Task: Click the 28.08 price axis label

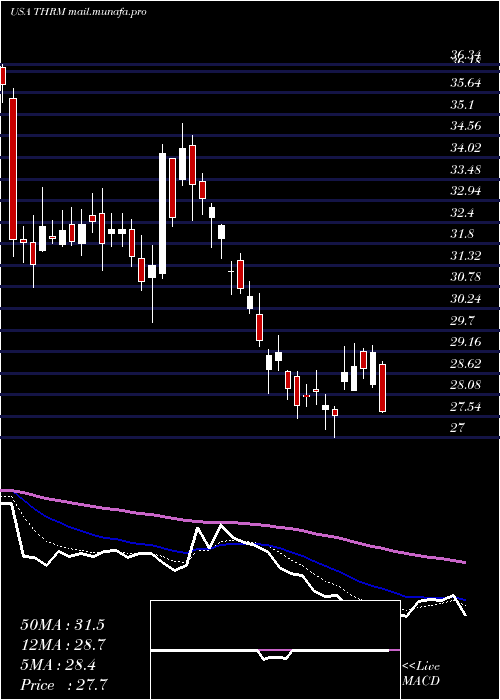Action: 466,385
